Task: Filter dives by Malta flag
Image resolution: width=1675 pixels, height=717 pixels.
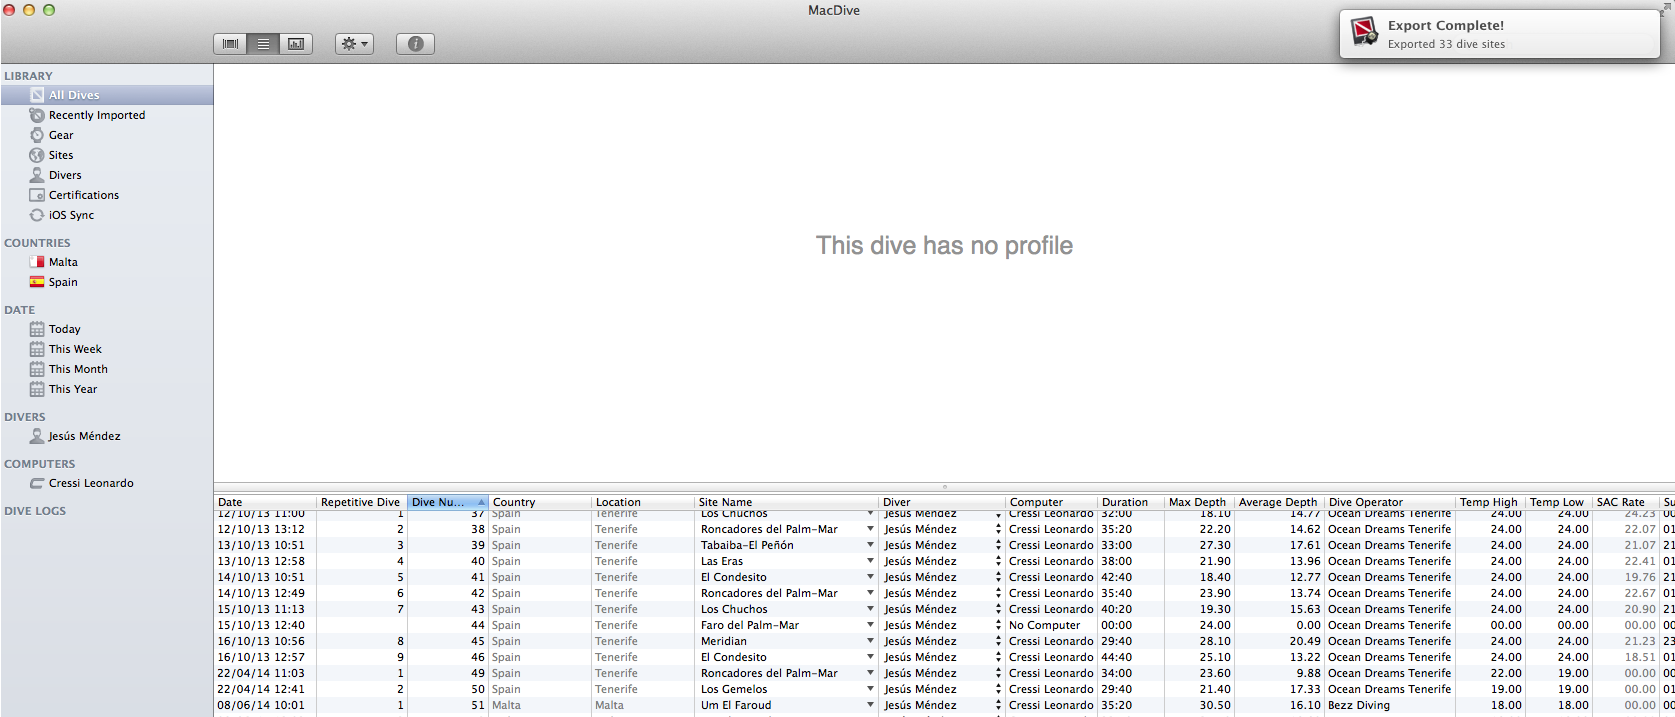Action: (x=37, y=262)
